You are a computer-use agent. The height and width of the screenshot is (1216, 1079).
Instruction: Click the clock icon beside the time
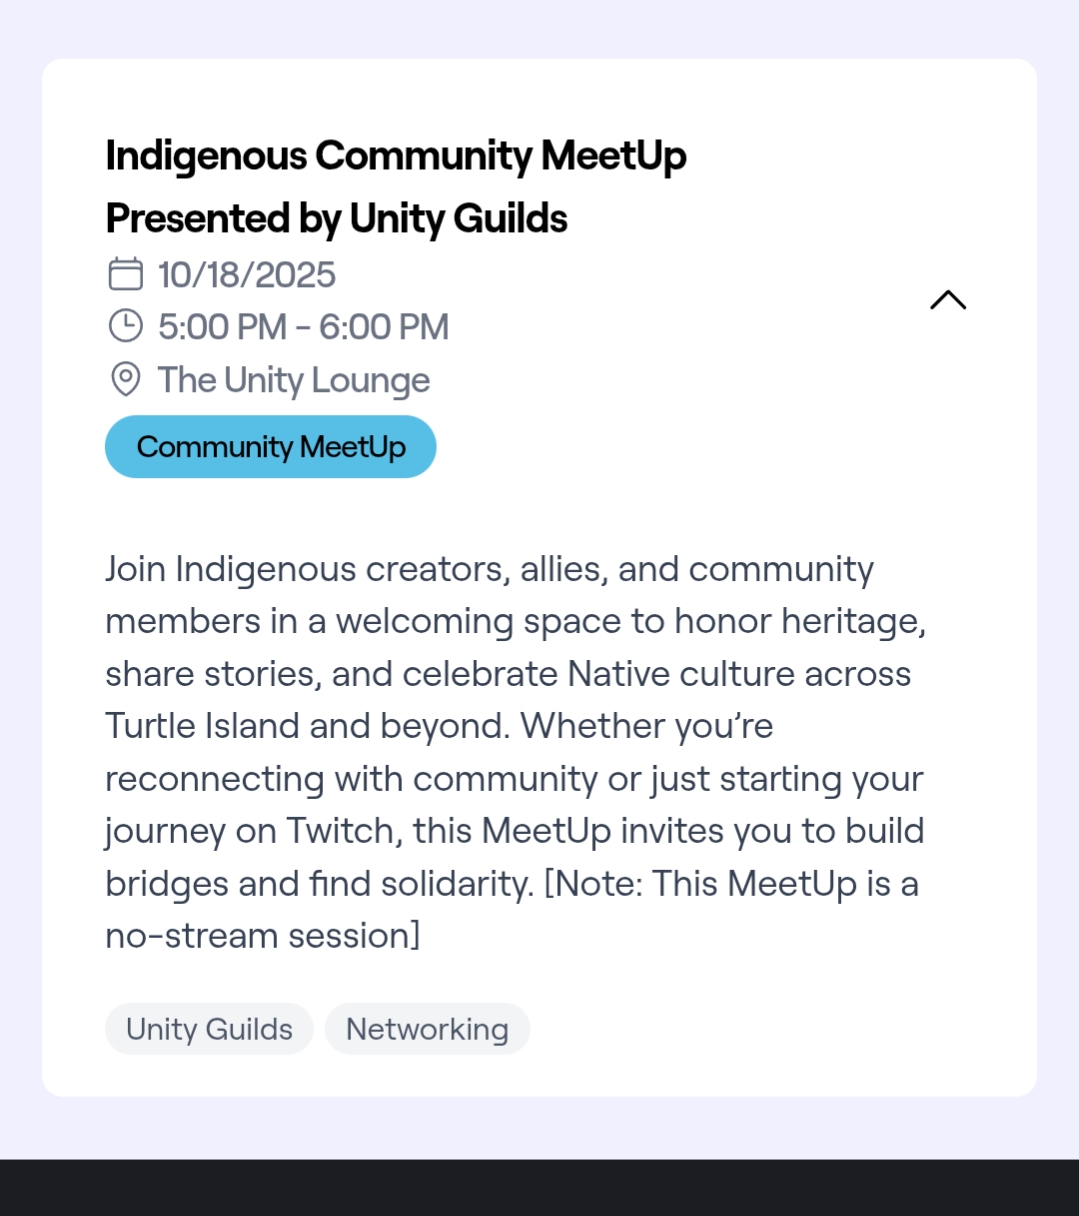click(126, 326)
